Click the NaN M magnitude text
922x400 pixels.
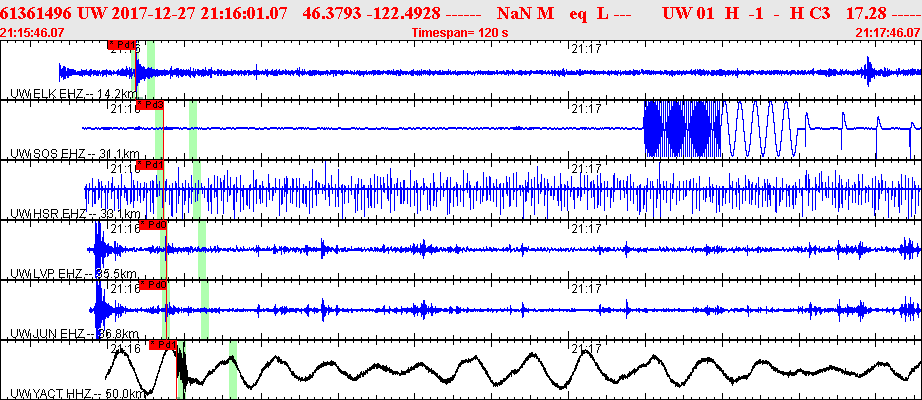(x=525, y=12)
